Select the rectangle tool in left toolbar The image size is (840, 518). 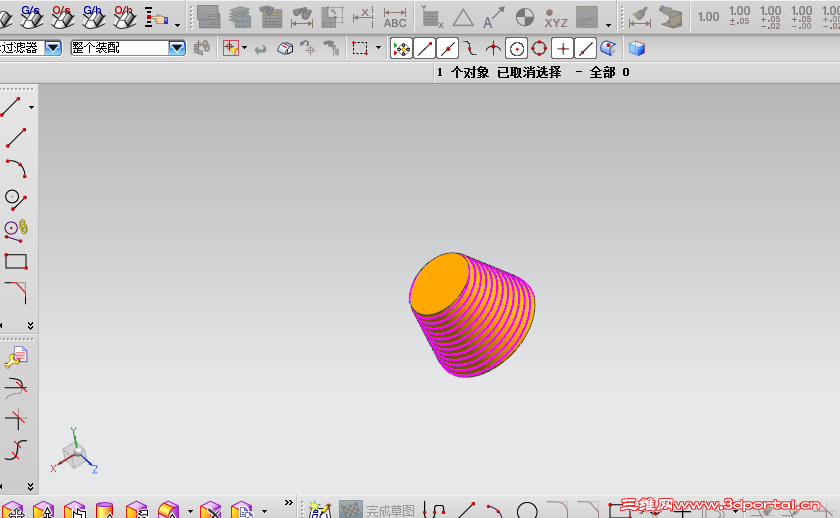coord(16,261)
